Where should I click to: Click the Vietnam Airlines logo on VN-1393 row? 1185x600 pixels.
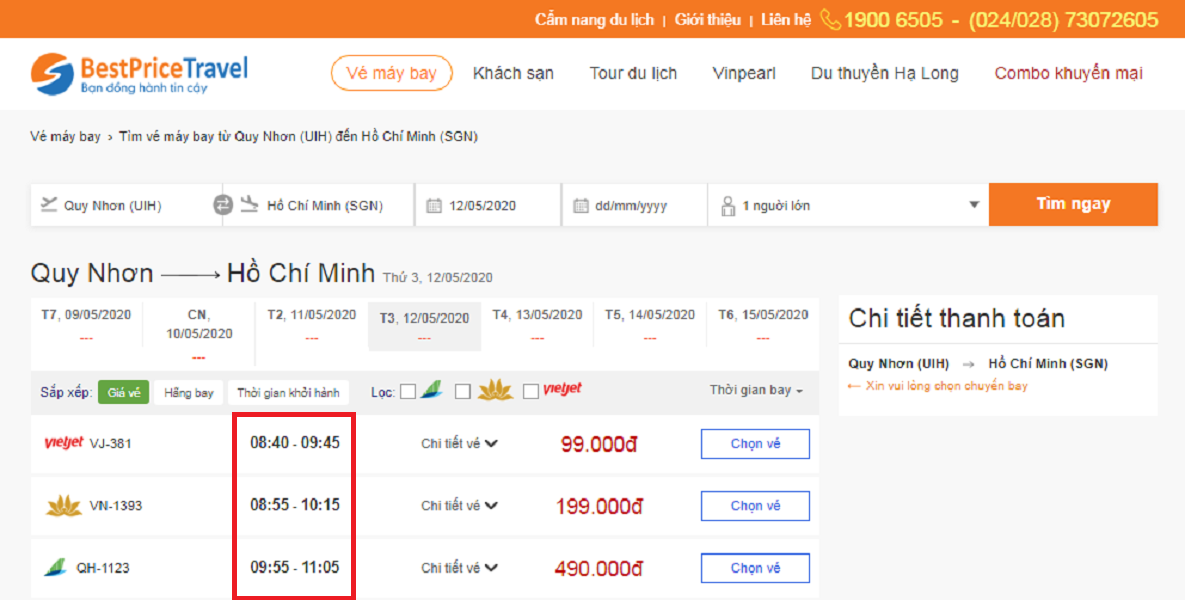[63, 506]
